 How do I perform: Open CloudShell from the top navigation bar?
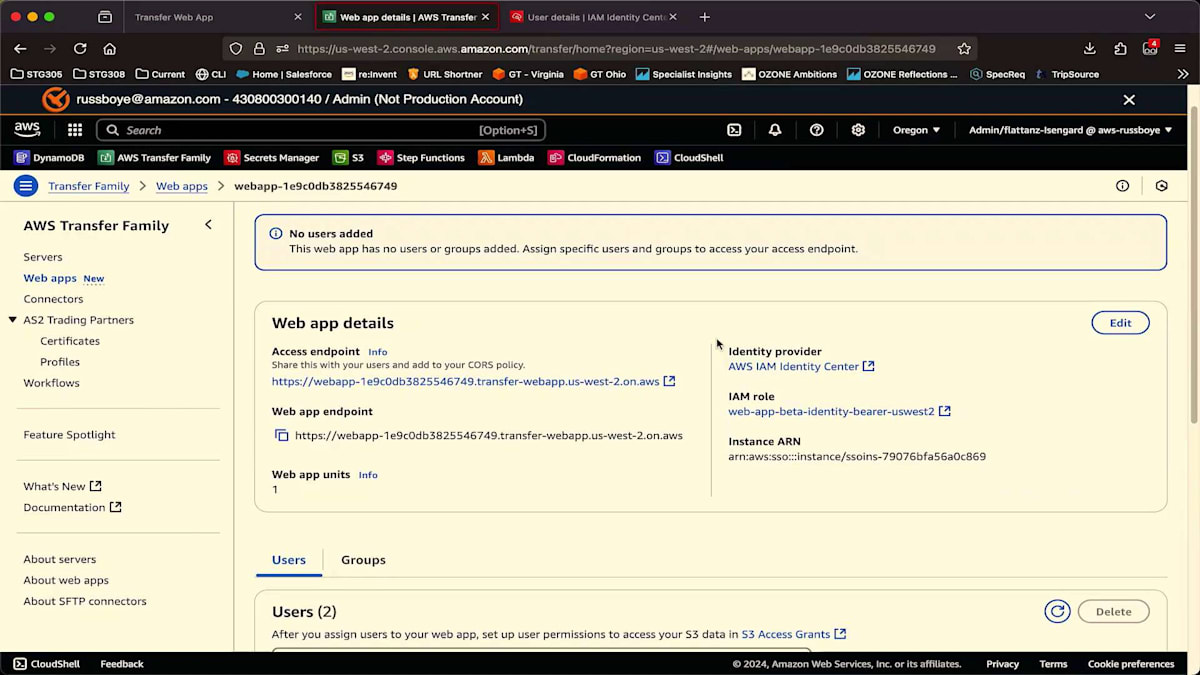(x=734, y=130)
